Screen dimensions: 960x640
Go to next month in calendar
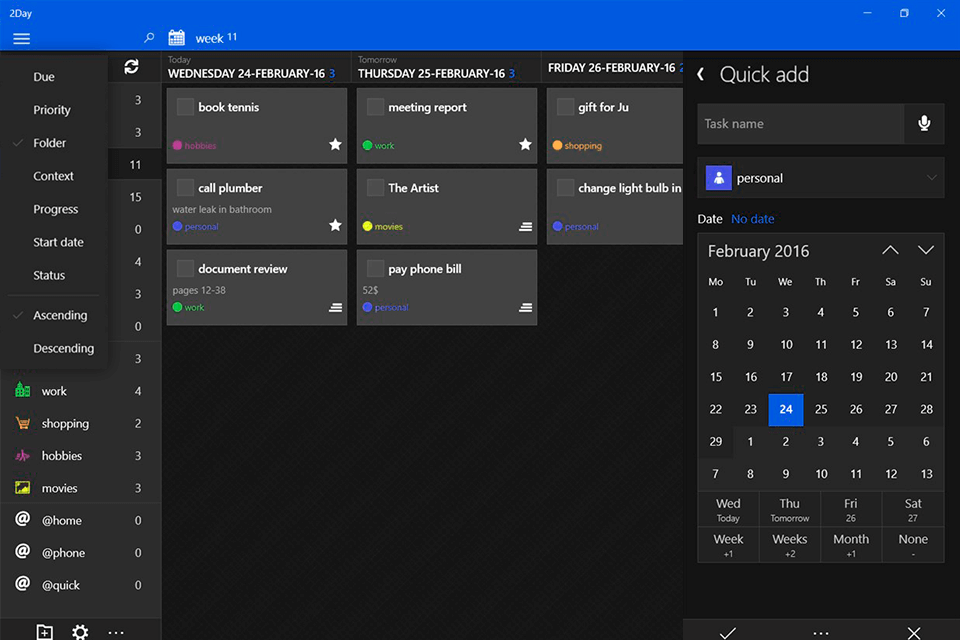point(926,250)
